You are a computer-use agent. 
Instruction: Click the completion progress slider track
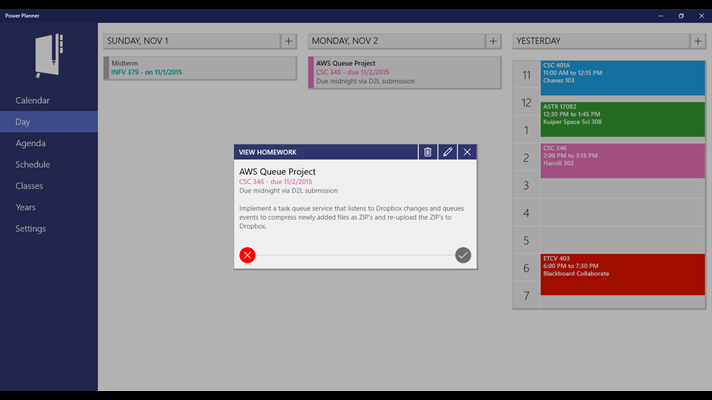[x=355, y=255]
